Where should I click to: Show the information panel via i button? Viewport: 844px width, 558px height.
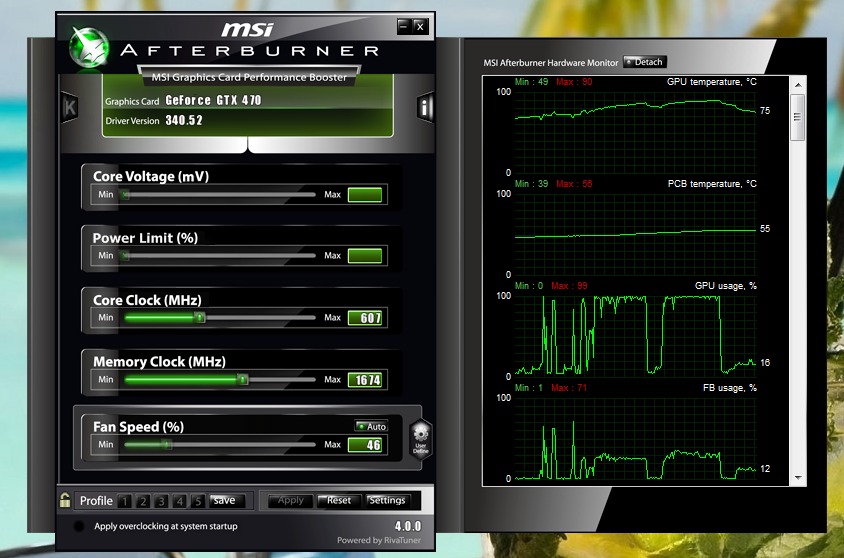pyautogui.click(x=425, y=108)
